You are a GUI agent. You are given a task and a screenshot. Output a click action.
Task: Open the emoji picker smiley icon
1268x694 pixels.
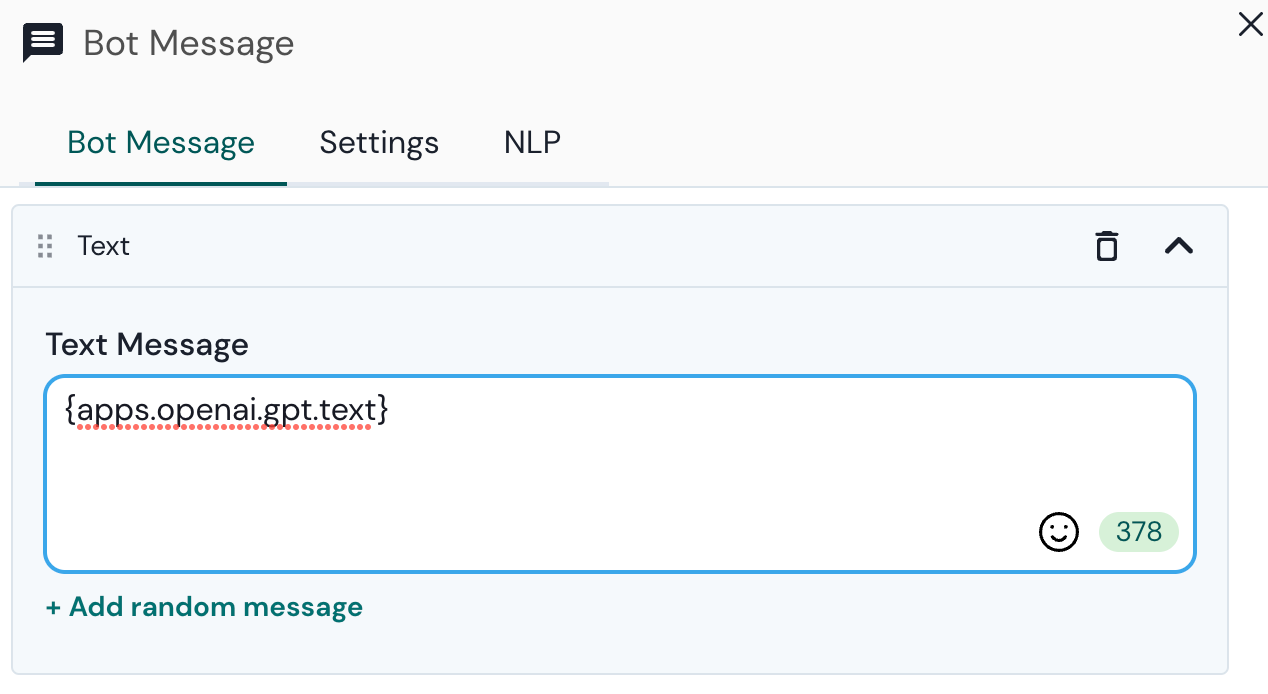(x=1059, y=532)
